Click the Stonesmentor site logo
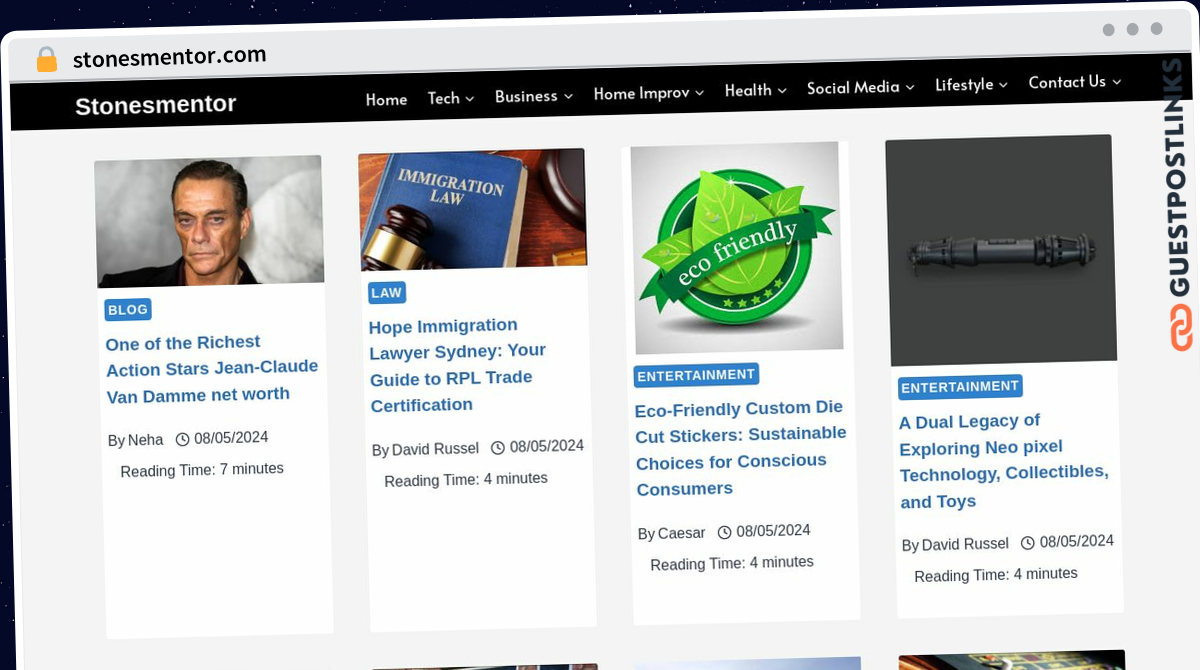 tap(156, 105)
